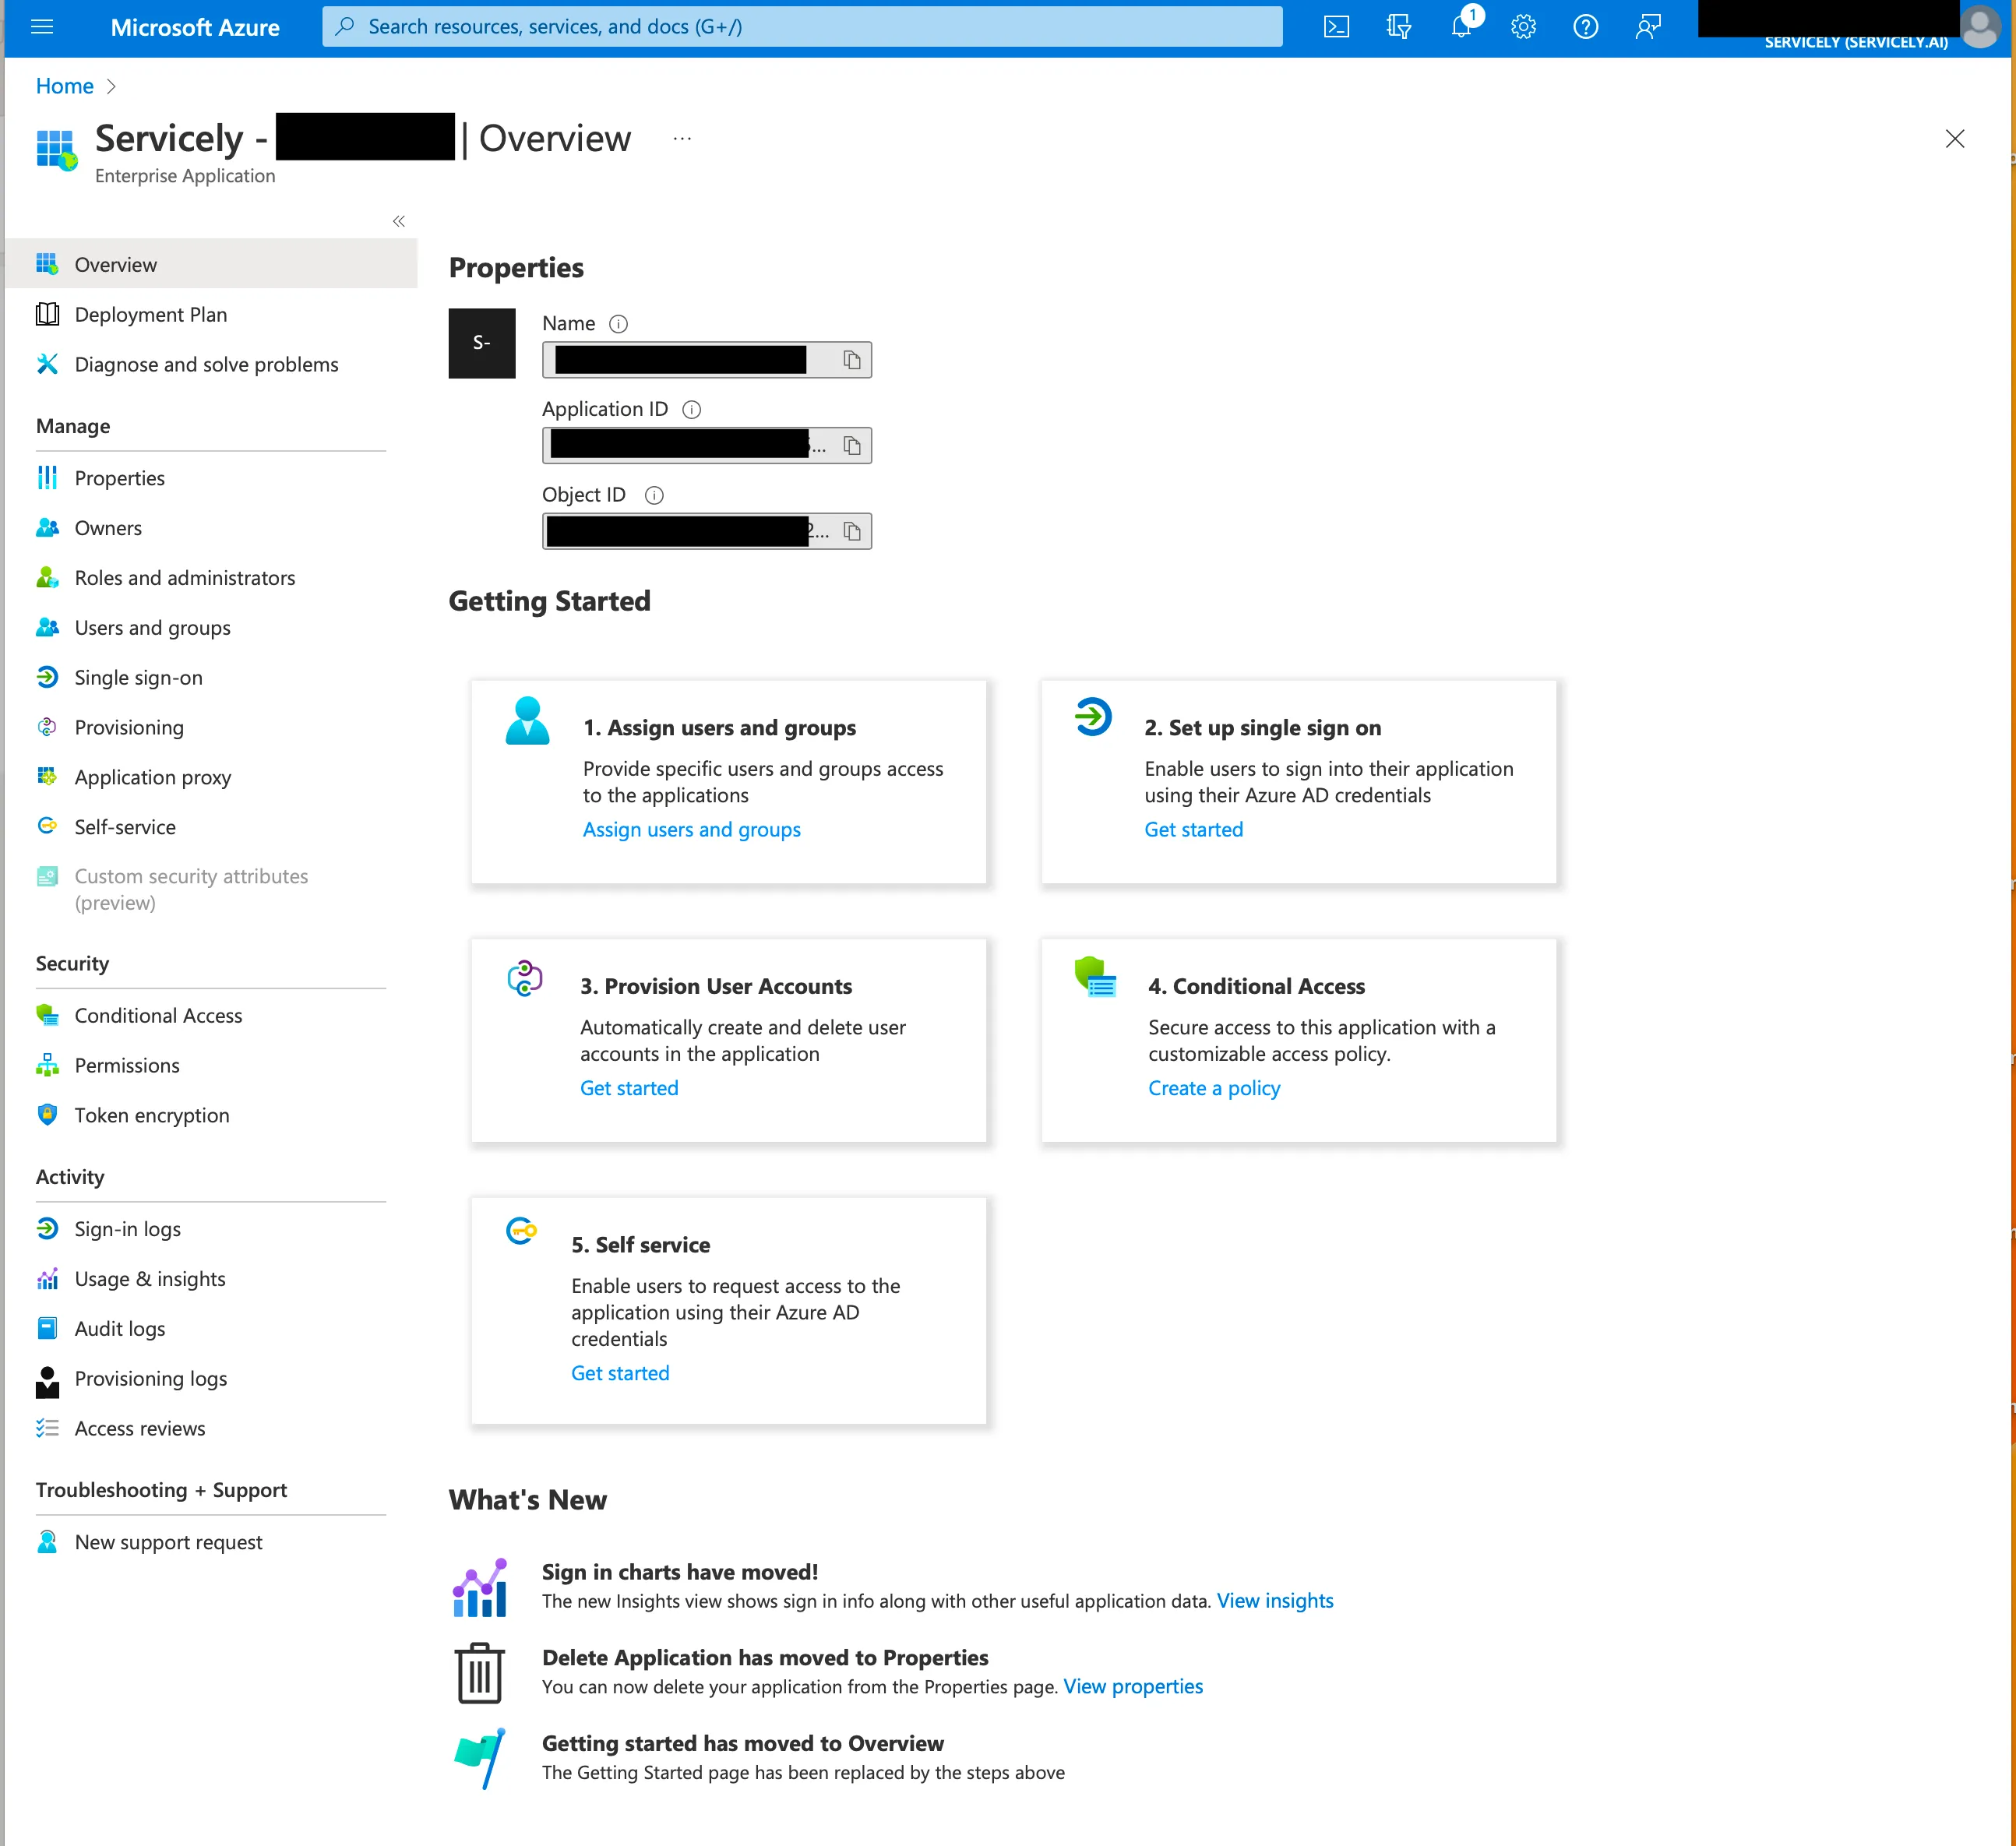Show info tooltip for Name

[x=619, y=324]
